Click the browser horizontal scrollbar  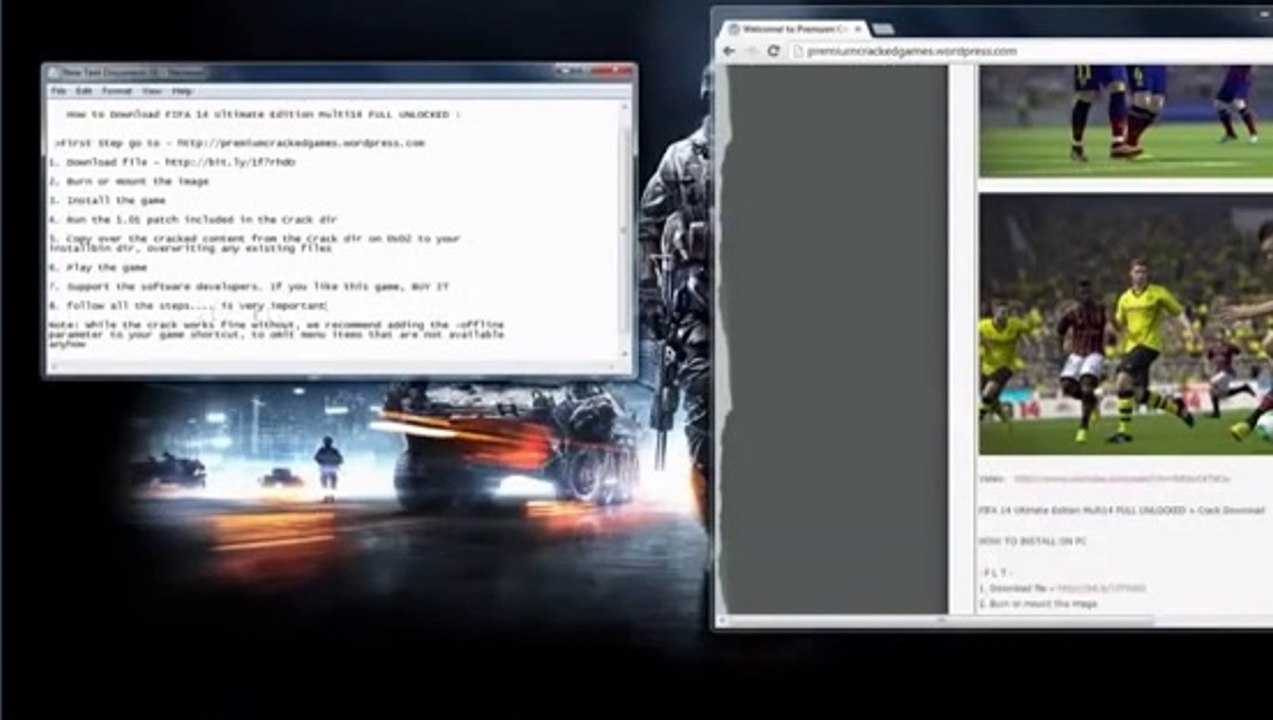(940, 621)
